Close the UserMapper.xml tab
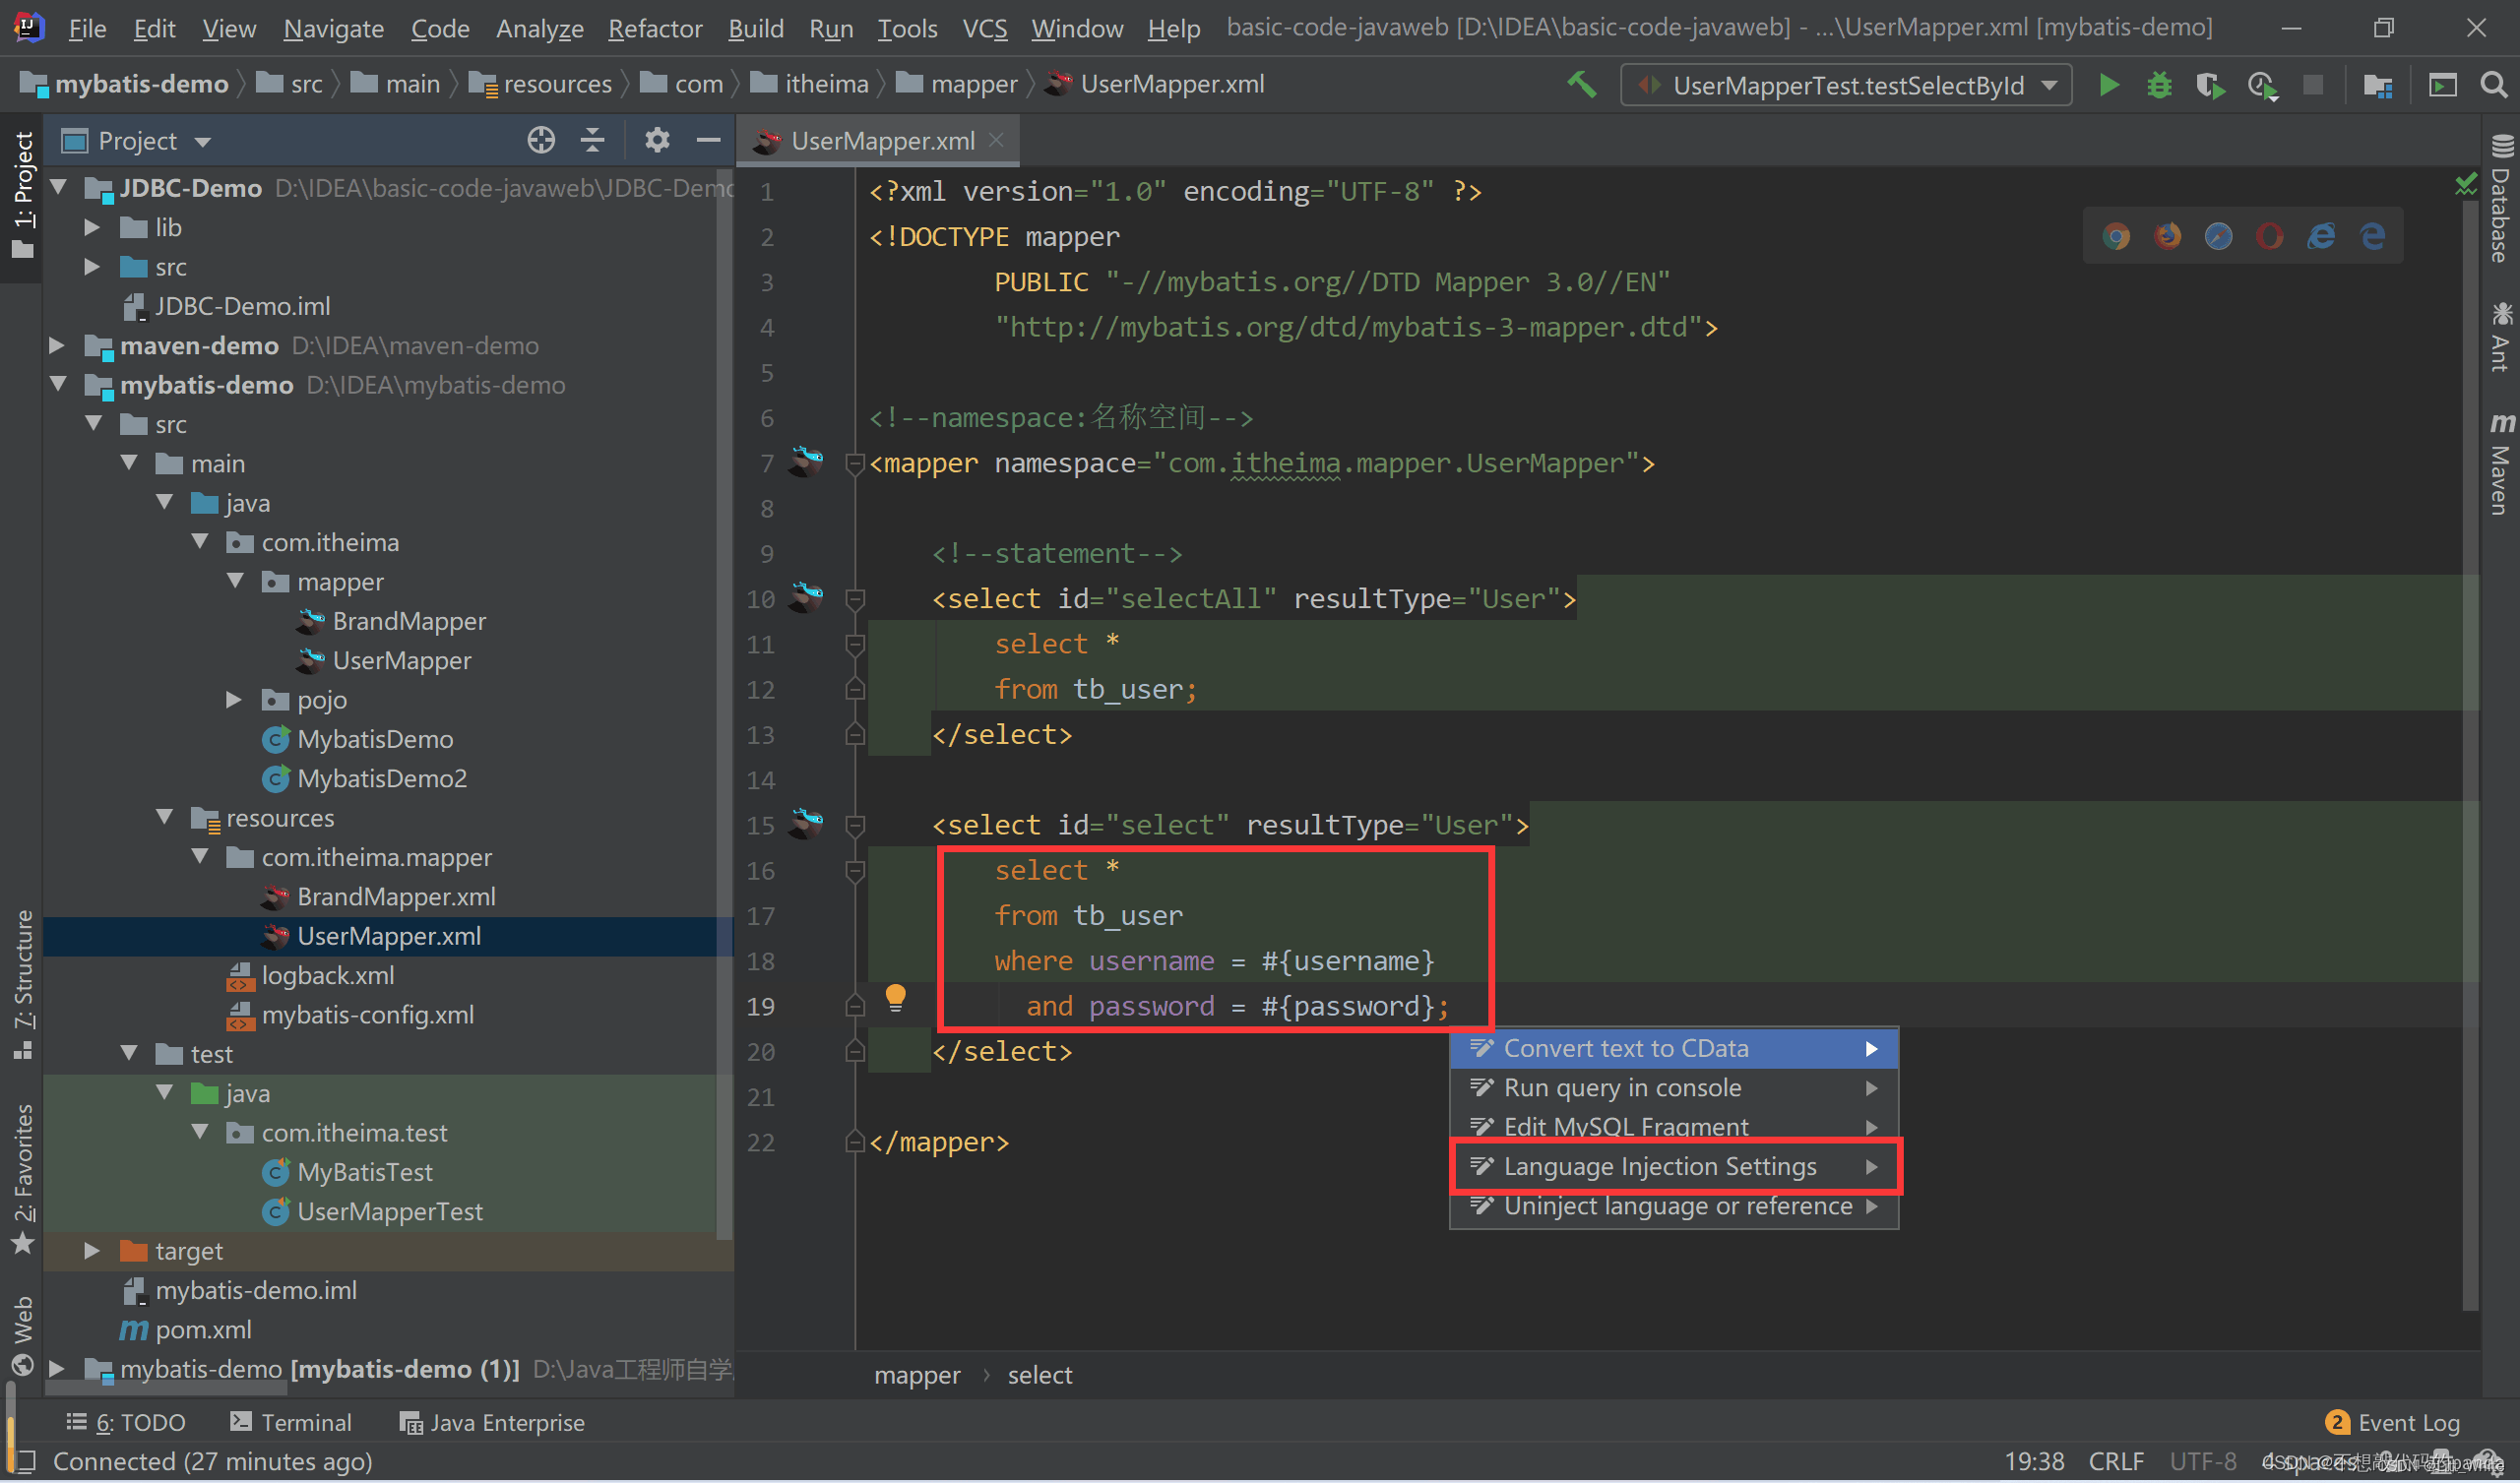This screenshot has width=2520, height=1483. [x=996, y=140]
